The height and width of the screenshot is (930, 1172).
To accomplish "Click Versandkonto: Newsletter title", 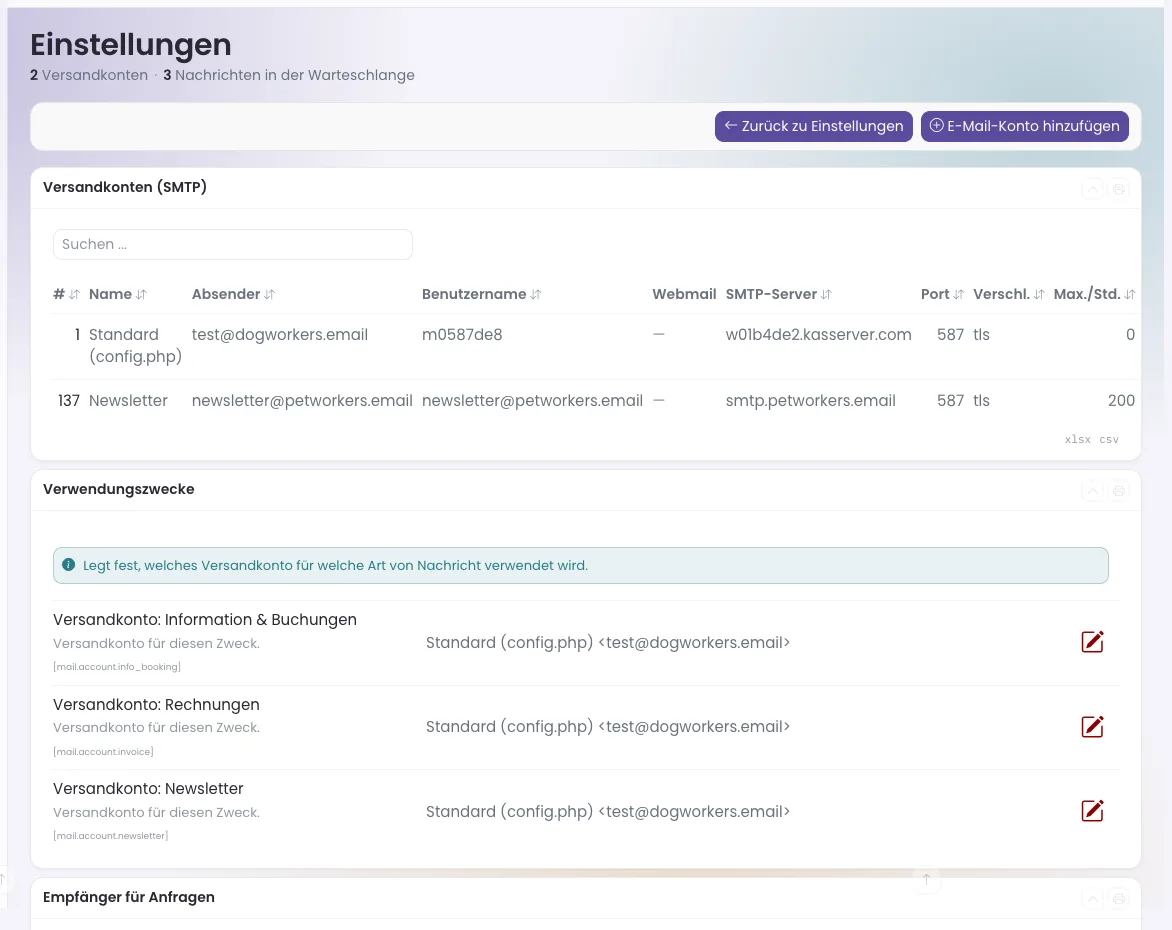I will coord(148,789).
